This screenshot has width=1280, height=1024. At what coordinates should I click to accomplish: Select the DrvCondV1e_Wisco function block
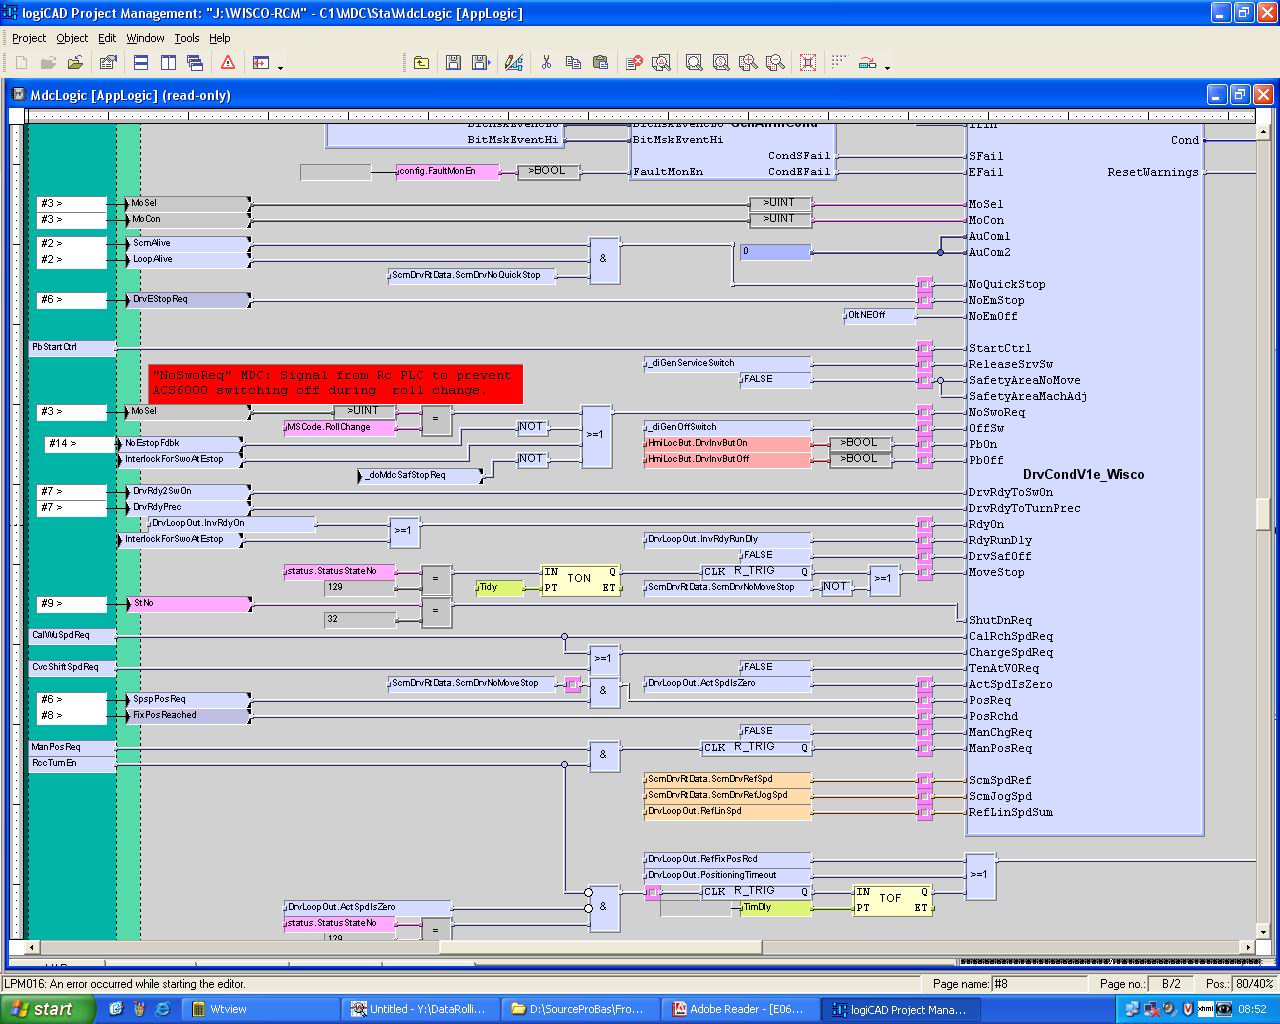1083,474
